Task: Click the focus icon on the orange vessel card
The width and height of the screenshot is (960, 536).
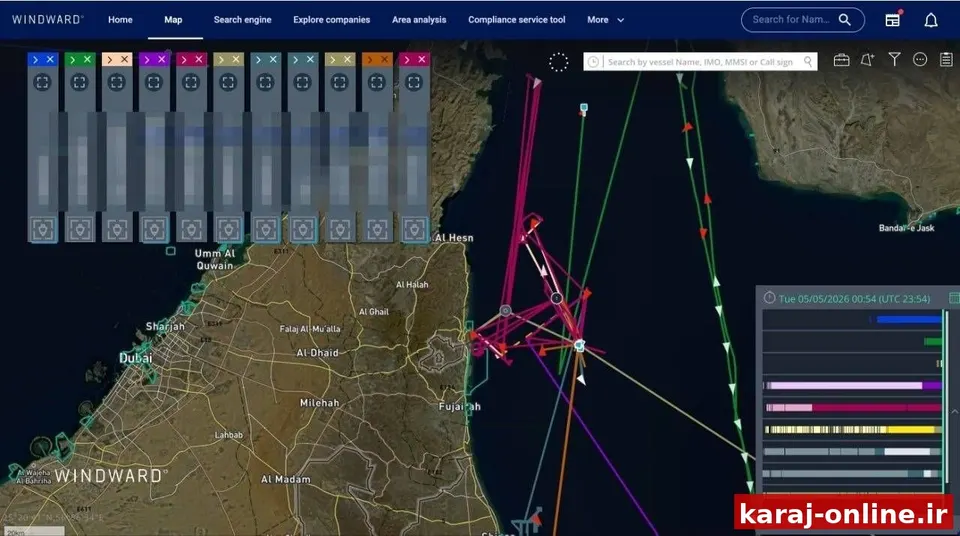Action: (x=377, y=82)
